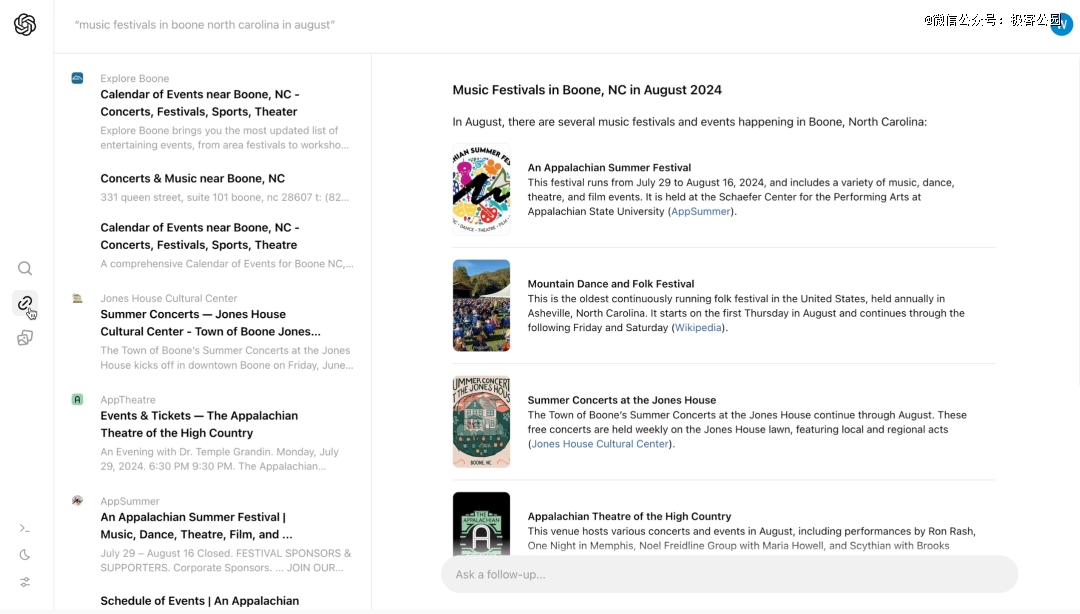The image size is (1080, 614).
Task: Click the "Explore Boone" source label
Action: [134, 79]
